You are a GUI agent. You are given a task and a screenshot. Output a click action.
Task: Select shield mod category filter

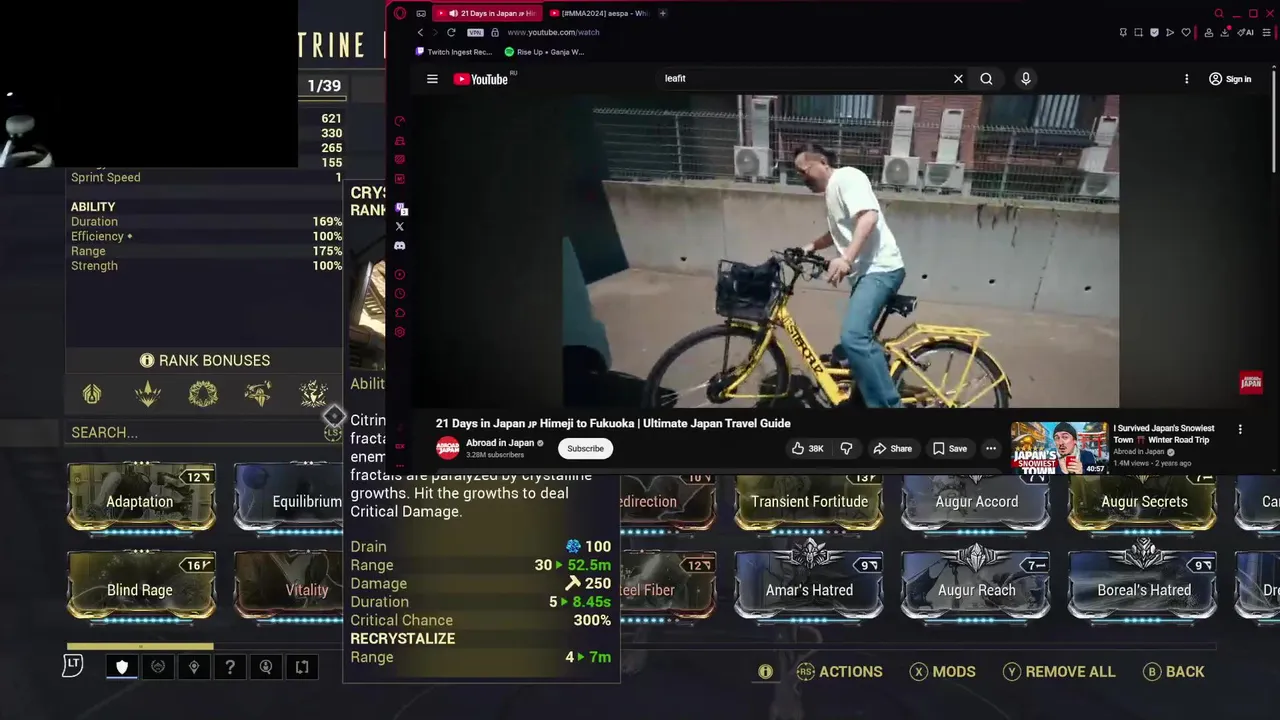coord(122,667)
